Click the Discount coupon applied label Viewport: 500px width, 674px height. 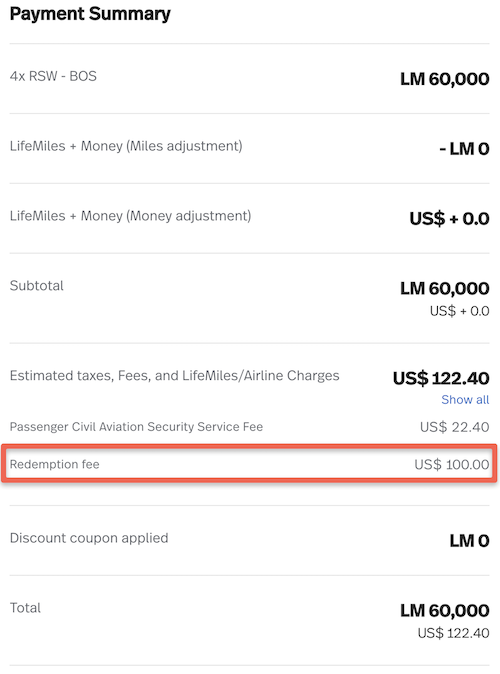coord(89,538)
